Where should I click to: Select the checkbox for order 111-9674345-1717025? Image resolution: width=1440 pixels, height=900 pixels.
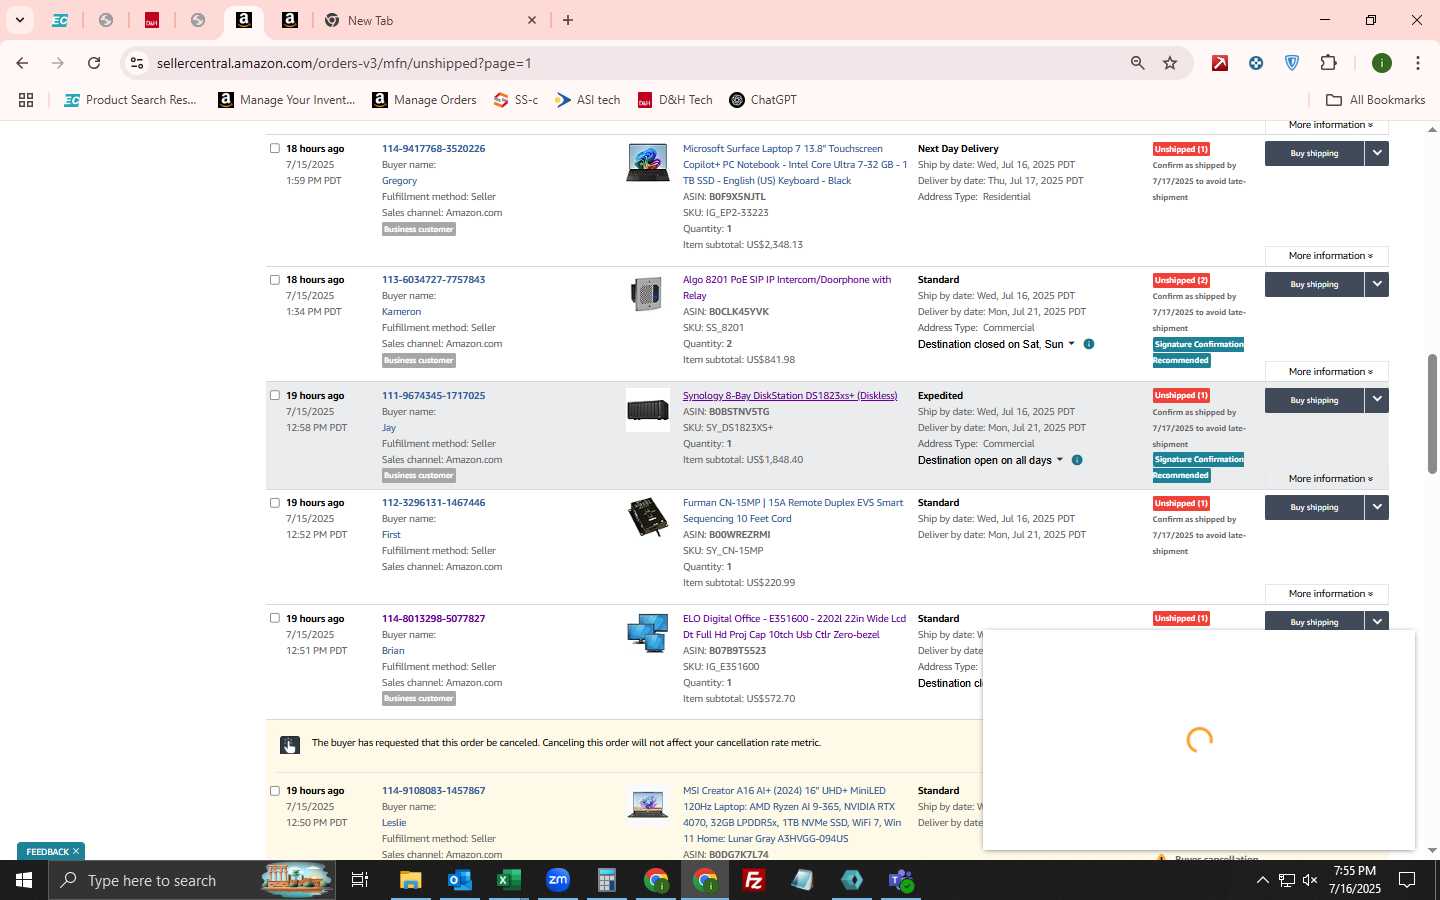275,395
